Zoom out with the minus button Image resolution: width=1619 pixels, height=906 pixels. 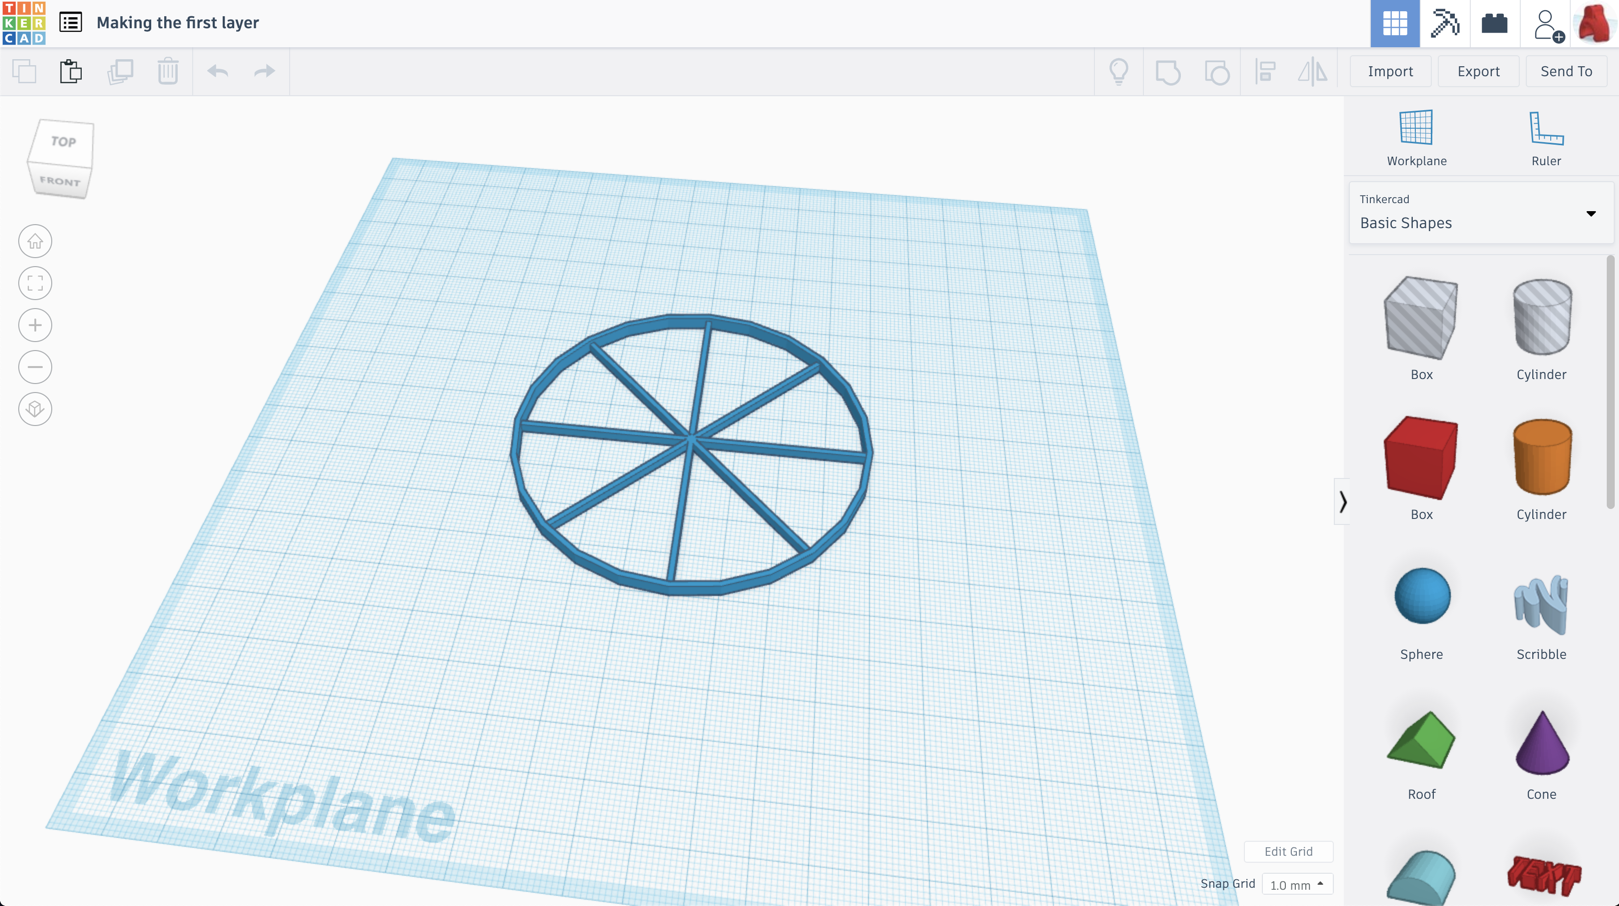[x=35, y=367]
